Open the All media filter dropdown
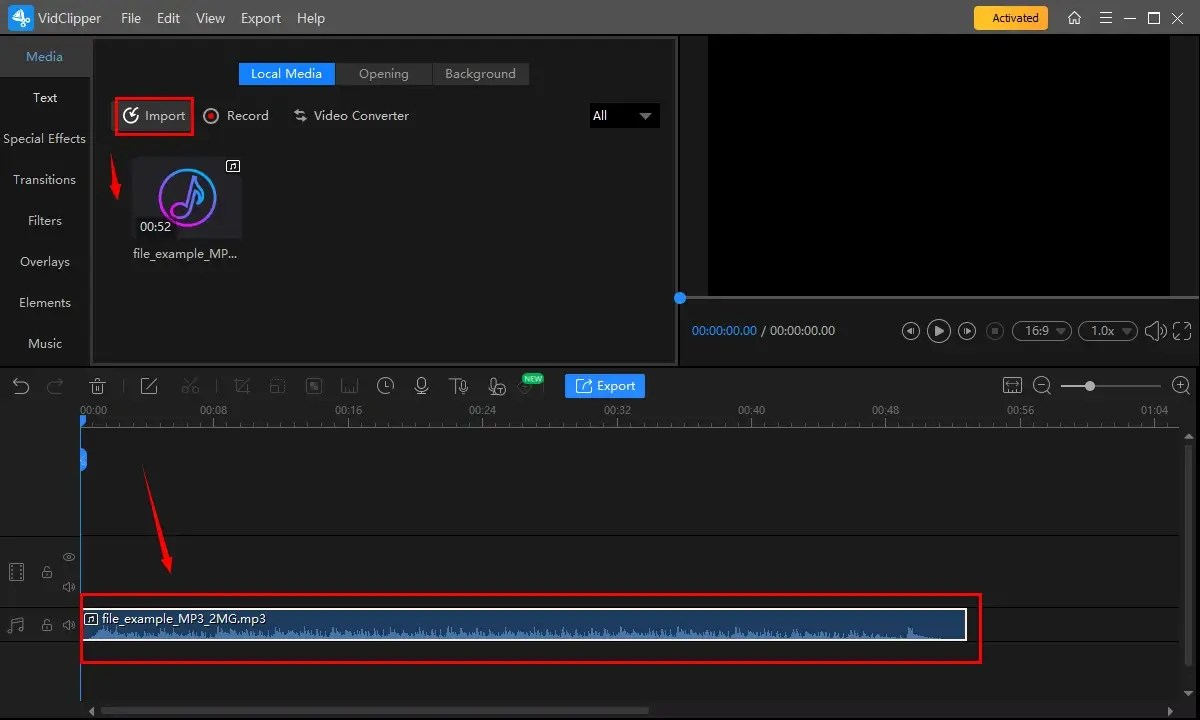The image size is (1200, 720). click(x=624, y=115)
